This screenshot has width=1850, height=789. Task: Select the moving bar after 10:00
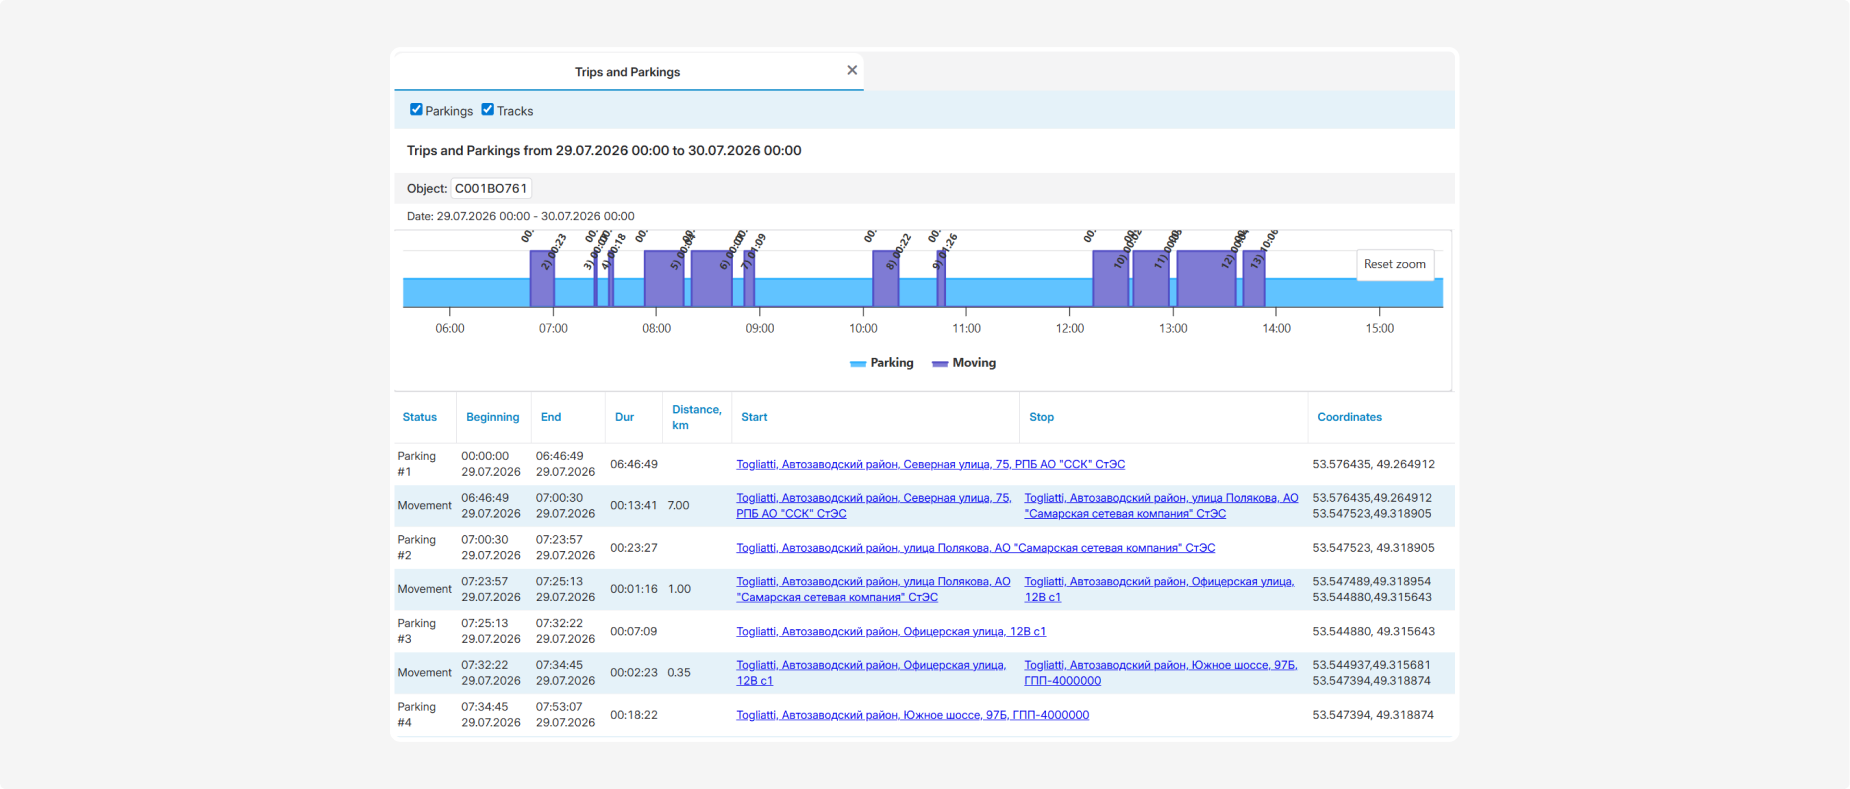(886, 278)
